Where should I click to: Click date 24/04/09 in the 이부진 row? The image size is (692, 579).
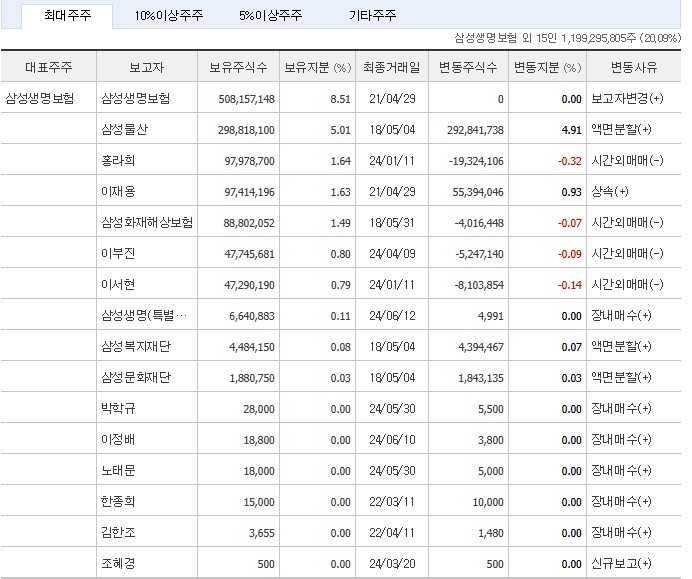[x=392, y=254]
